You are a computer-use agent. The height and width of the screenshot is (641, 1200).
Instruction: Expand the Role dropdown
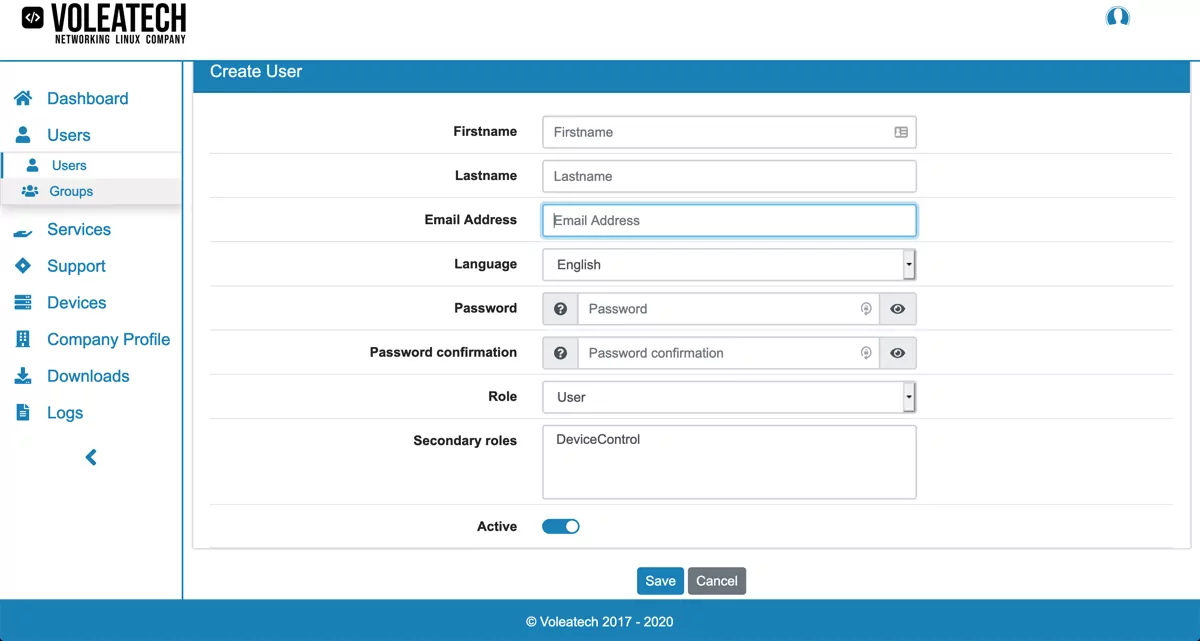click(908, 396)
